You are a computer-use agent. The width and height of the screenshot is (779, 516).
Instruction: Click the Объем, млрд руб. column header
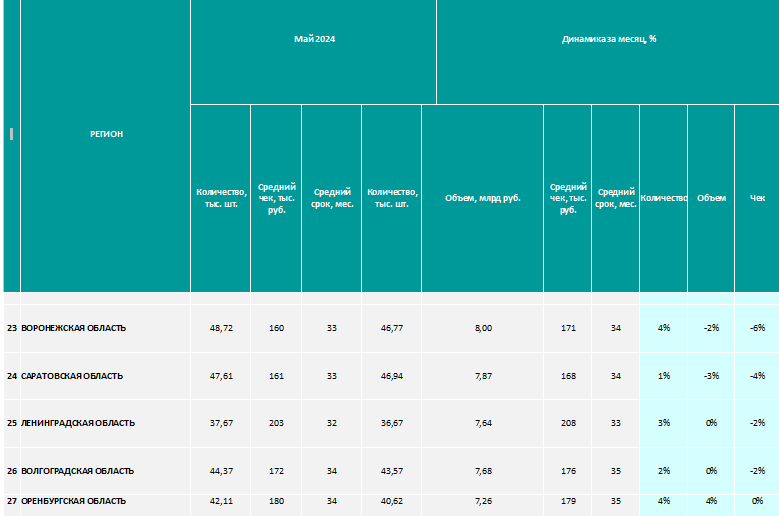pyautogui.click(x=482, y=198)
